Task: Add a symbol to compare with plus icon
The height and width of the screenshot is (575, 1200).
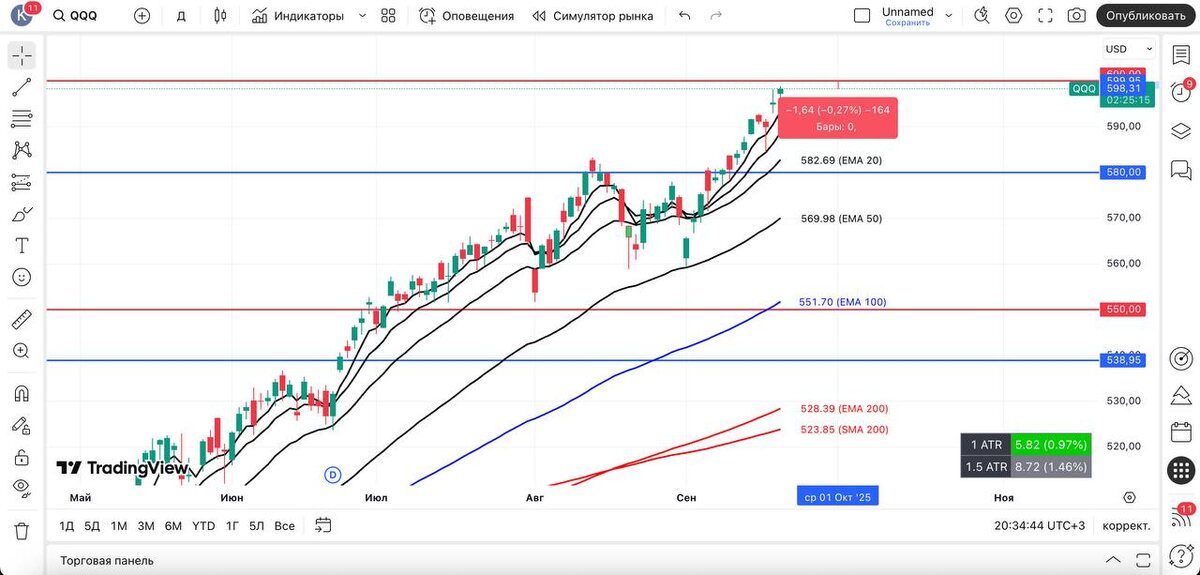Action: click(x=142, y=15)
